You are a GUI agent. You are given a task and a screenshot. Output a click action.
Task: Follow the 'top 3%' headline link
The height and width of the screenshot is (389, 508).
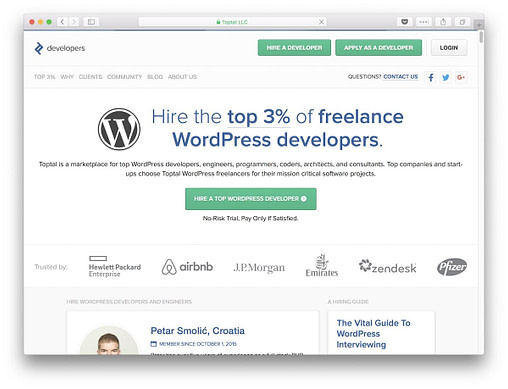259,117
